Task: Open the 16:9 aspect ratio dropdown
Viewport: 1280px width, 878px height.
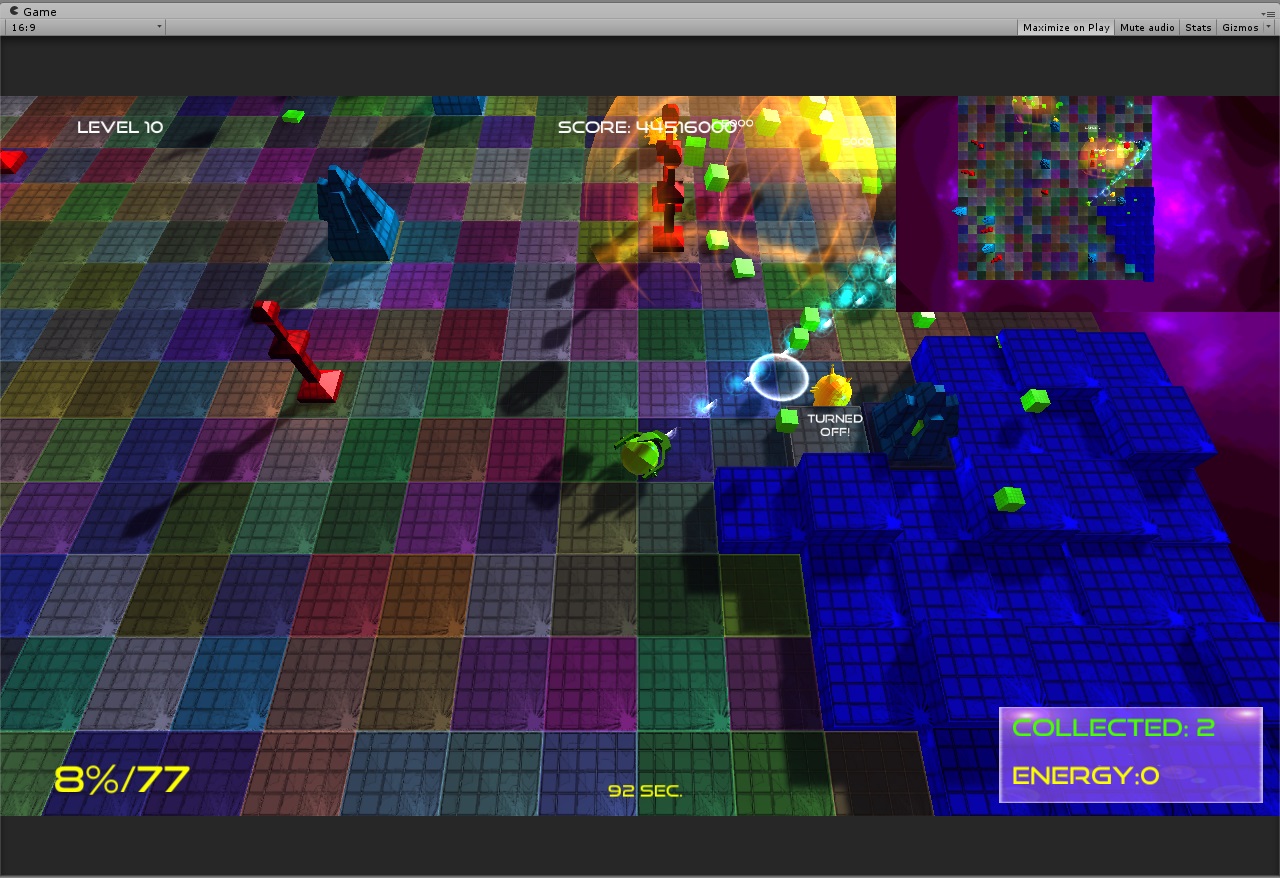Action: 86,27
